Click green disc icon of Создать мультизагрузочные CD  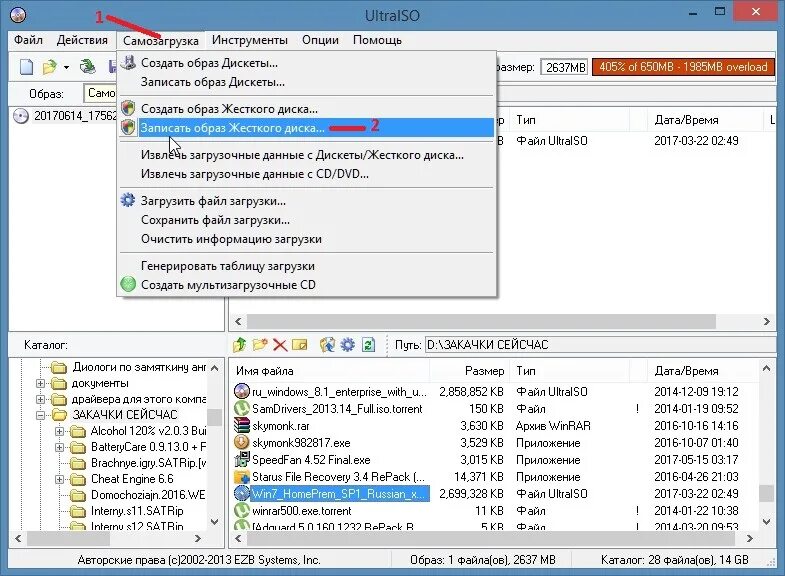coord(128,284)
